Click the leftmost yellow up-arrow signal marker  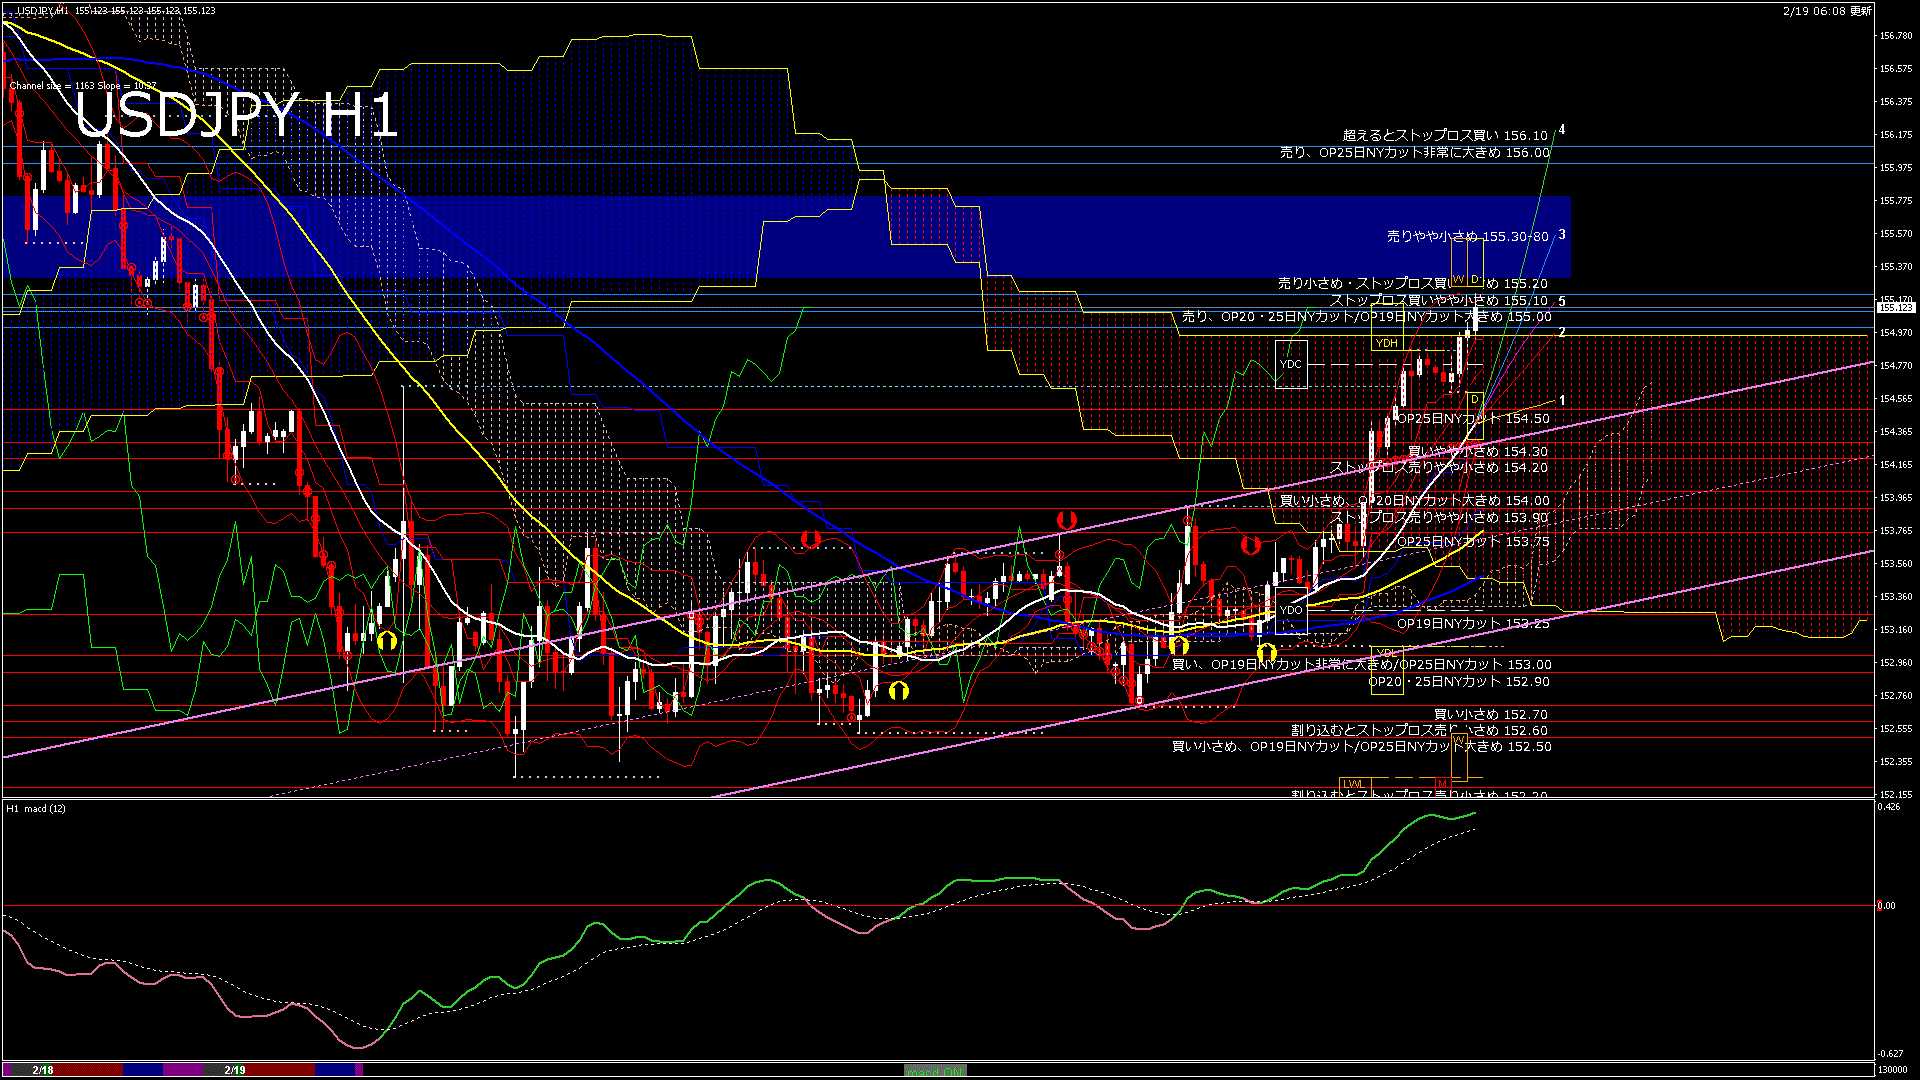[387, 640]
